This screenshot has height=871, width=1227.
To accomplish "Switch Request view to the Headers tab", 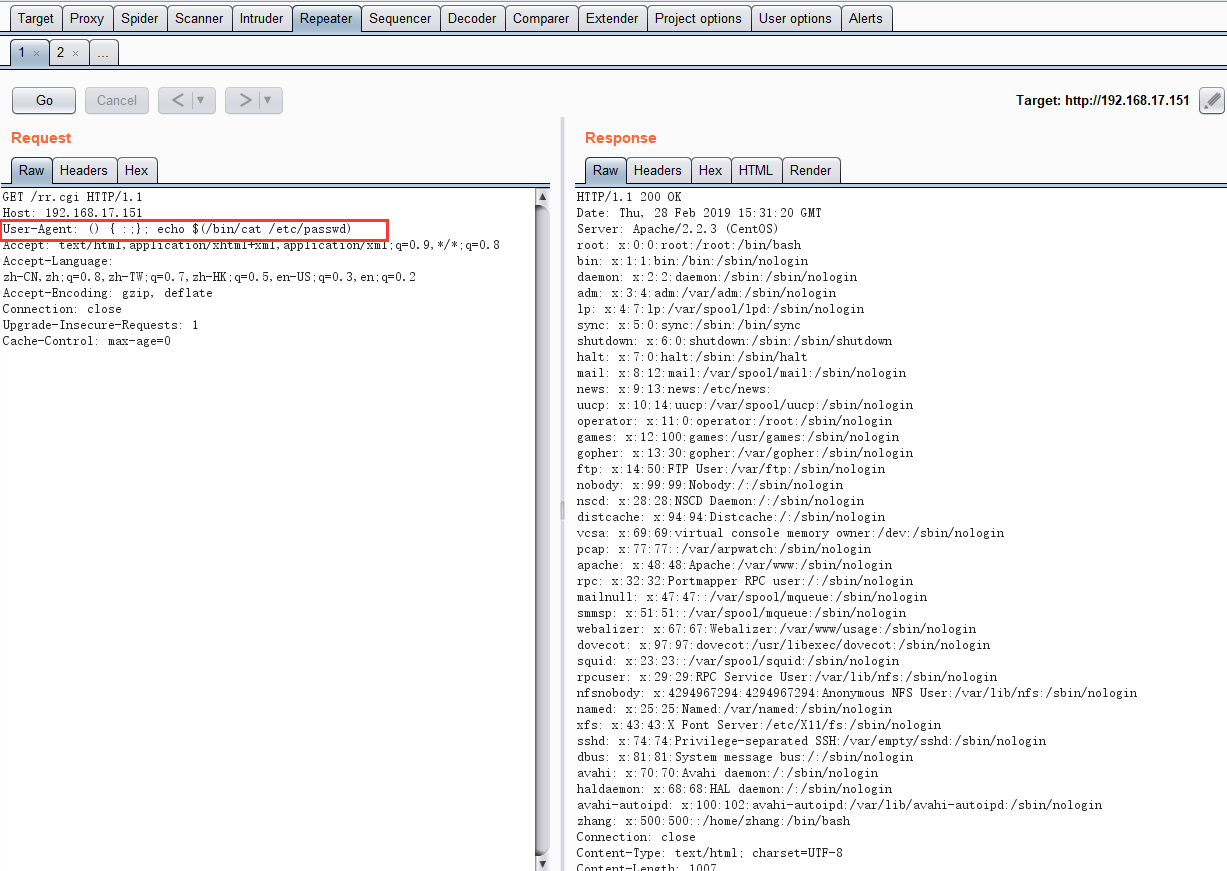I will [x=84, y=170].
